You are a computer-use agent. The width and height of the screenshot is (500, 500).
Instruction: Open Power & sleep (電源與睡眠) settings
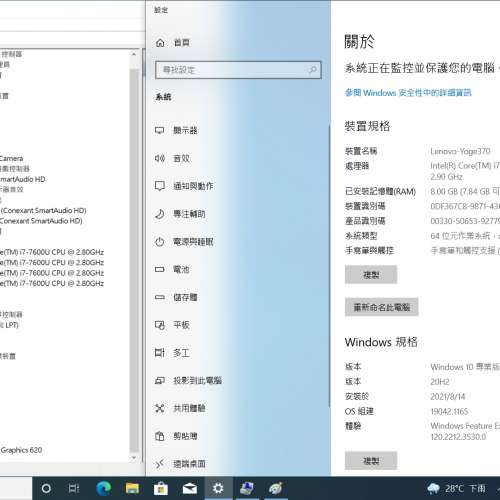pos(193,242)
